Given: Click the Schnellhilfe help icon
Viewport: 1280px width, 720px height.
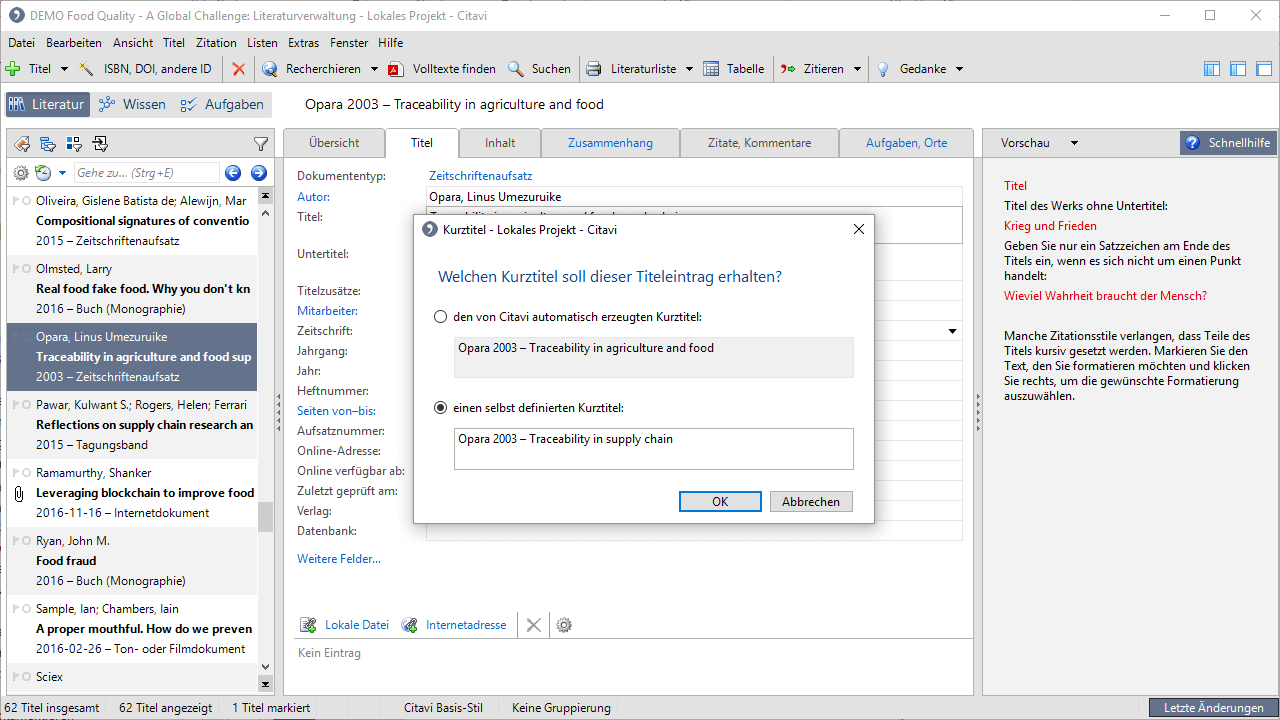Looking at the screenshot, I should coord(1192,143).
